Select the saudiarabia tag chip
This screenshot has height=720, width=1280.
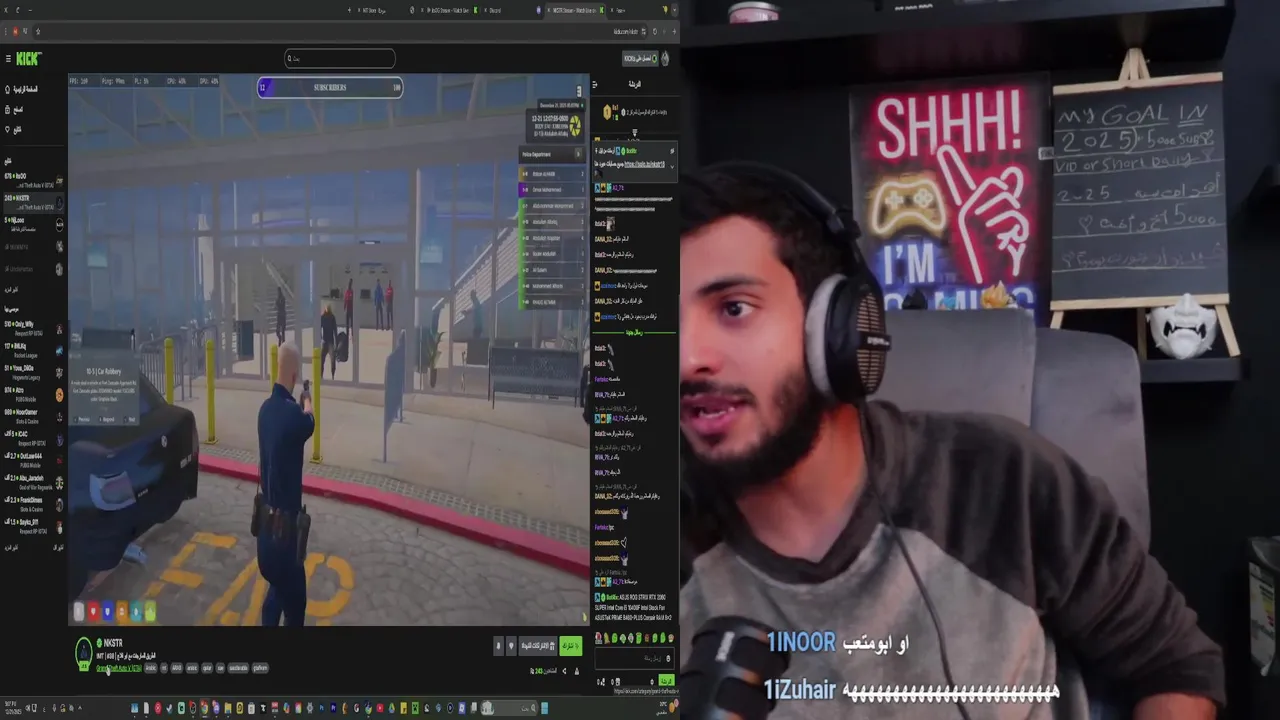coord(238,668)
